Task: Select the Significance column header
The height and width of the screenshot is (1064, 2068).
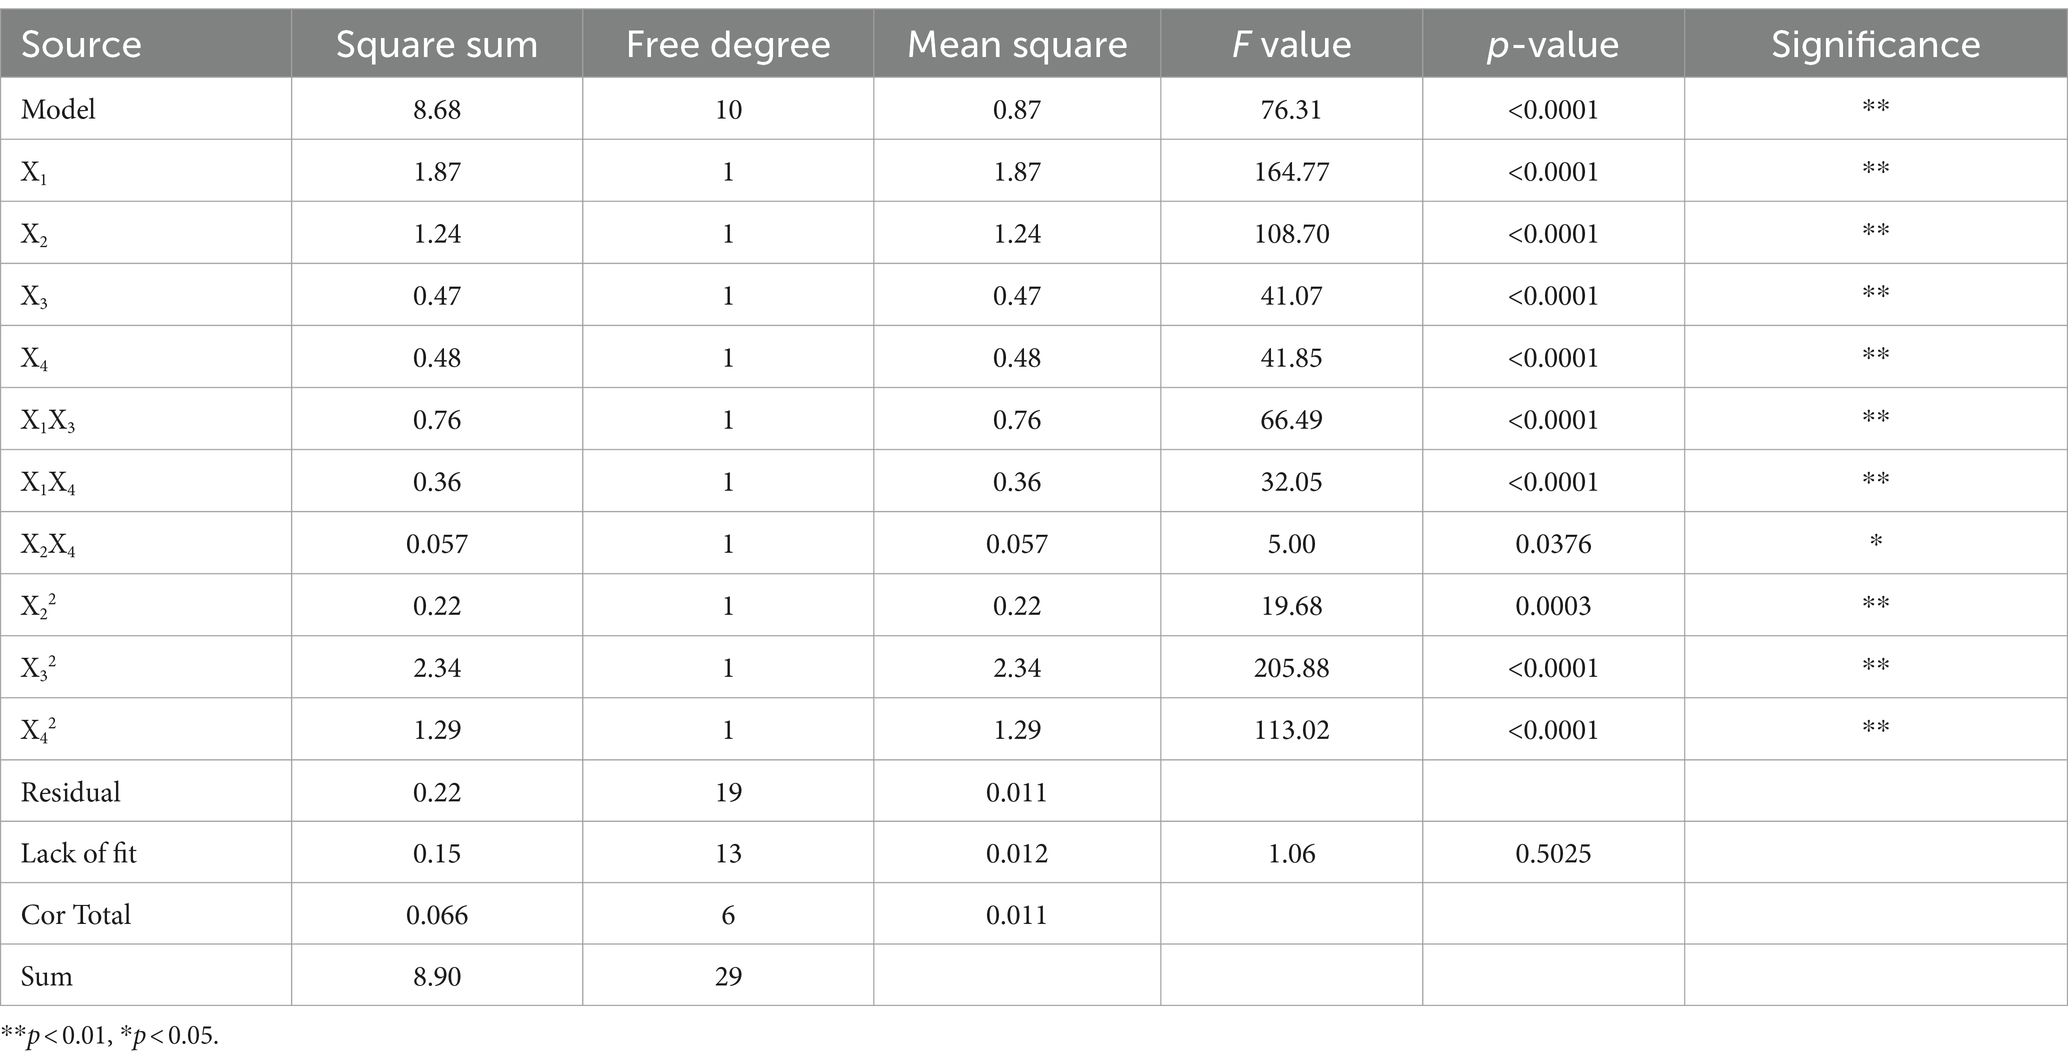Action: 1875,45
